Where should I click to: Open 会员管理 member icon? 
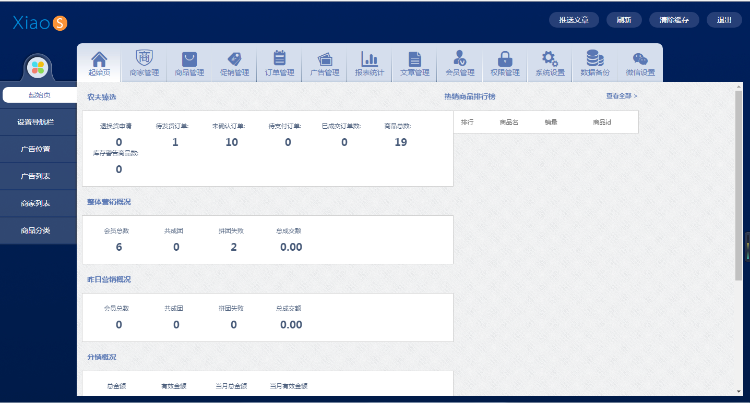pos(459,62)
